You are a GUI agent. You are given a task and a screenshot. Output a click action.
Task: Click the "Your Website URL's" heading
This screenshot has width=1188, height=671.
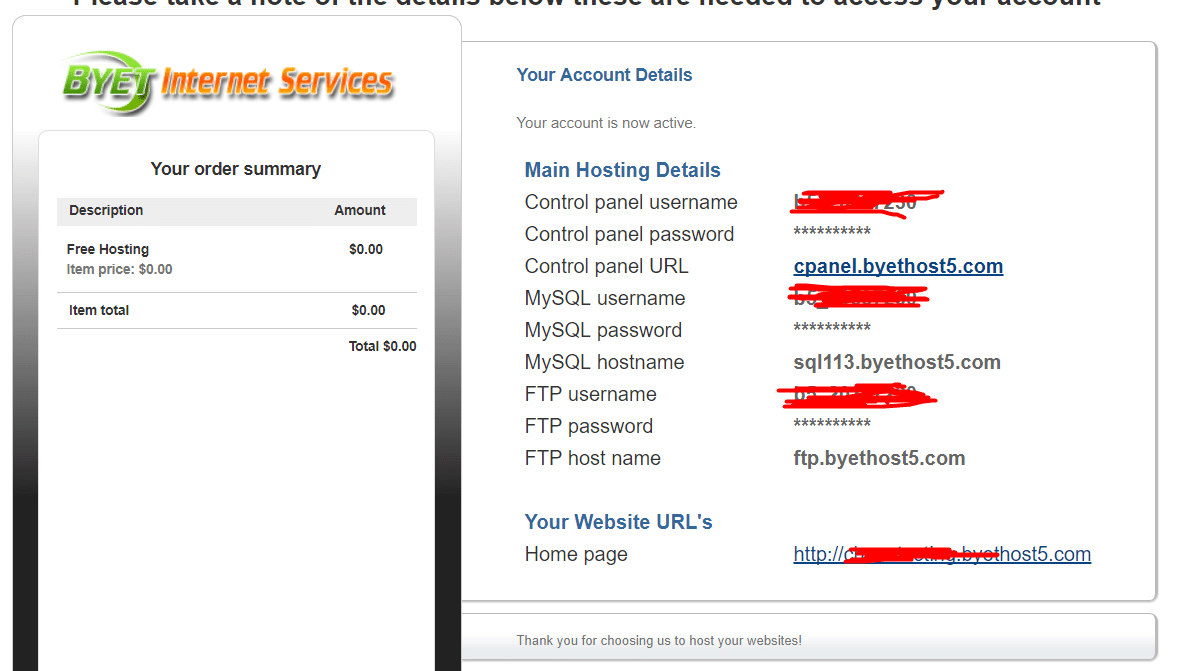pos(618,522)
